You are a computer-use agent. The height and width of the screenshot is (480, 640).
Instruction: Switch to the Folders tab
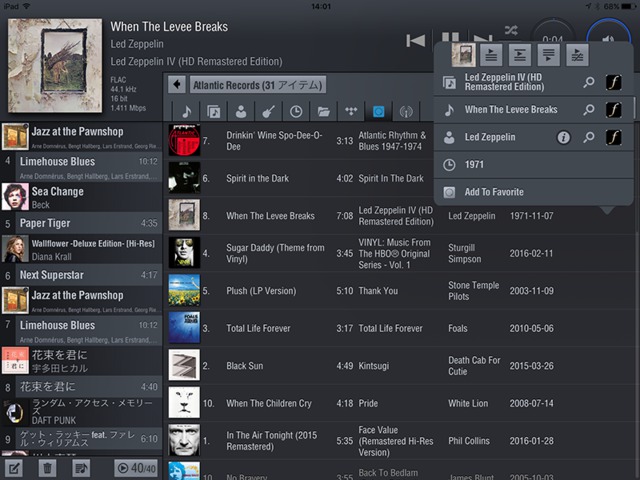pos(323,111)
